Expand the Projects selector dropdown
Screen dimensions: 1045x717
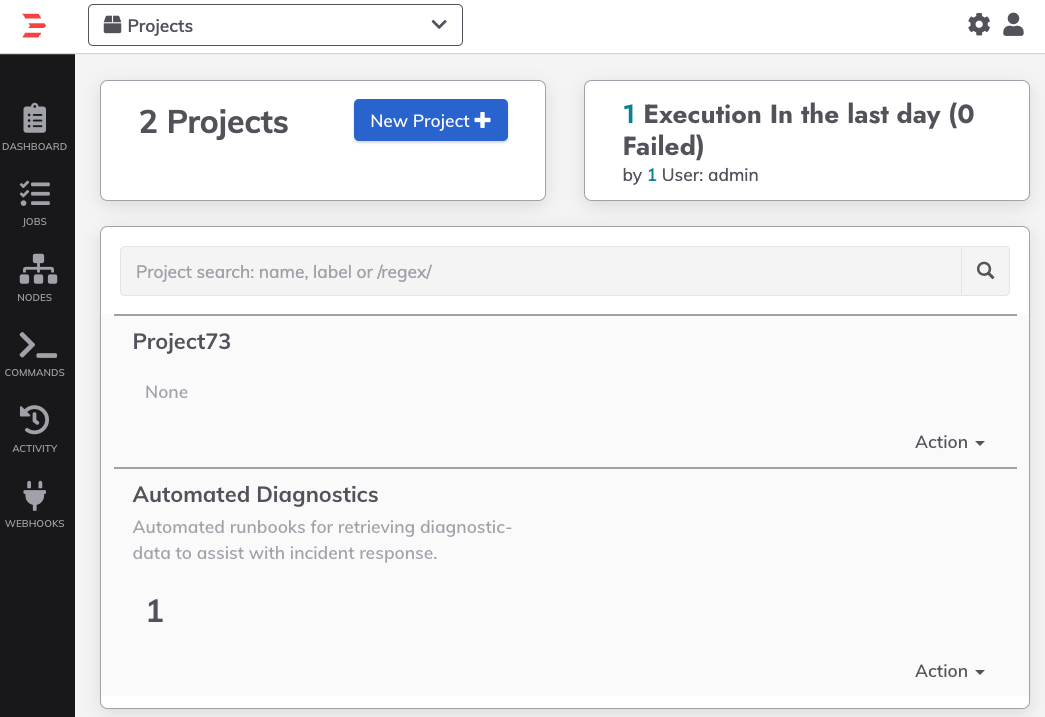click(275, 25)
